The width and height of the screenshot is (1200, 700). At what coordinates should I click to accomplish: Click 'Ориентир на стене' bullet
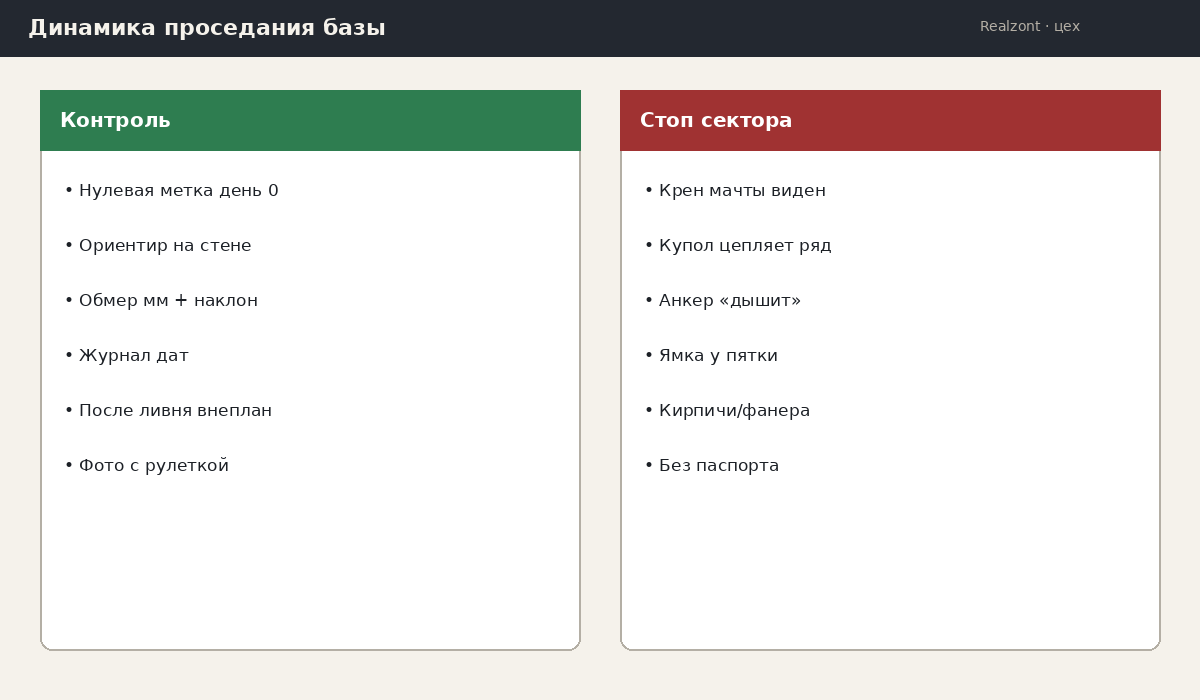click(158, 246)
